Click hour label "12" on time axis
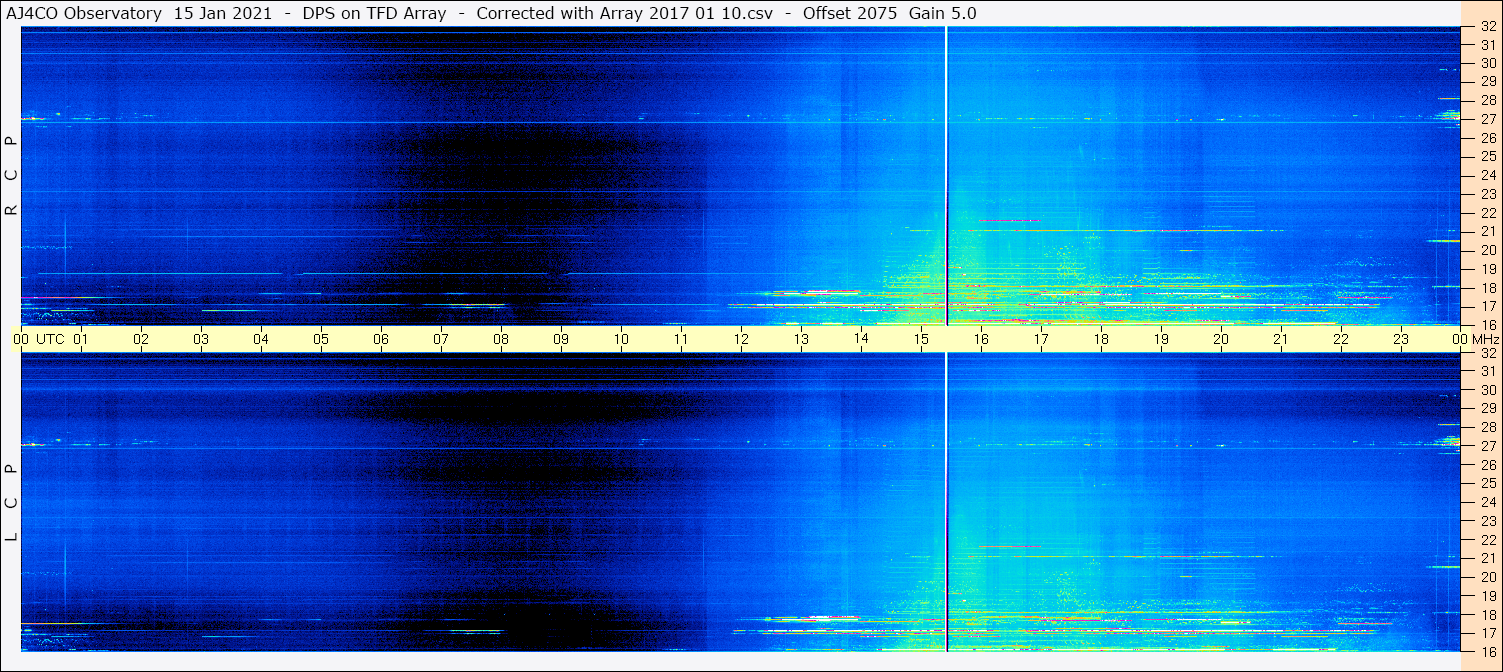This screenshot has width=1503, height=672. [741, 339]
